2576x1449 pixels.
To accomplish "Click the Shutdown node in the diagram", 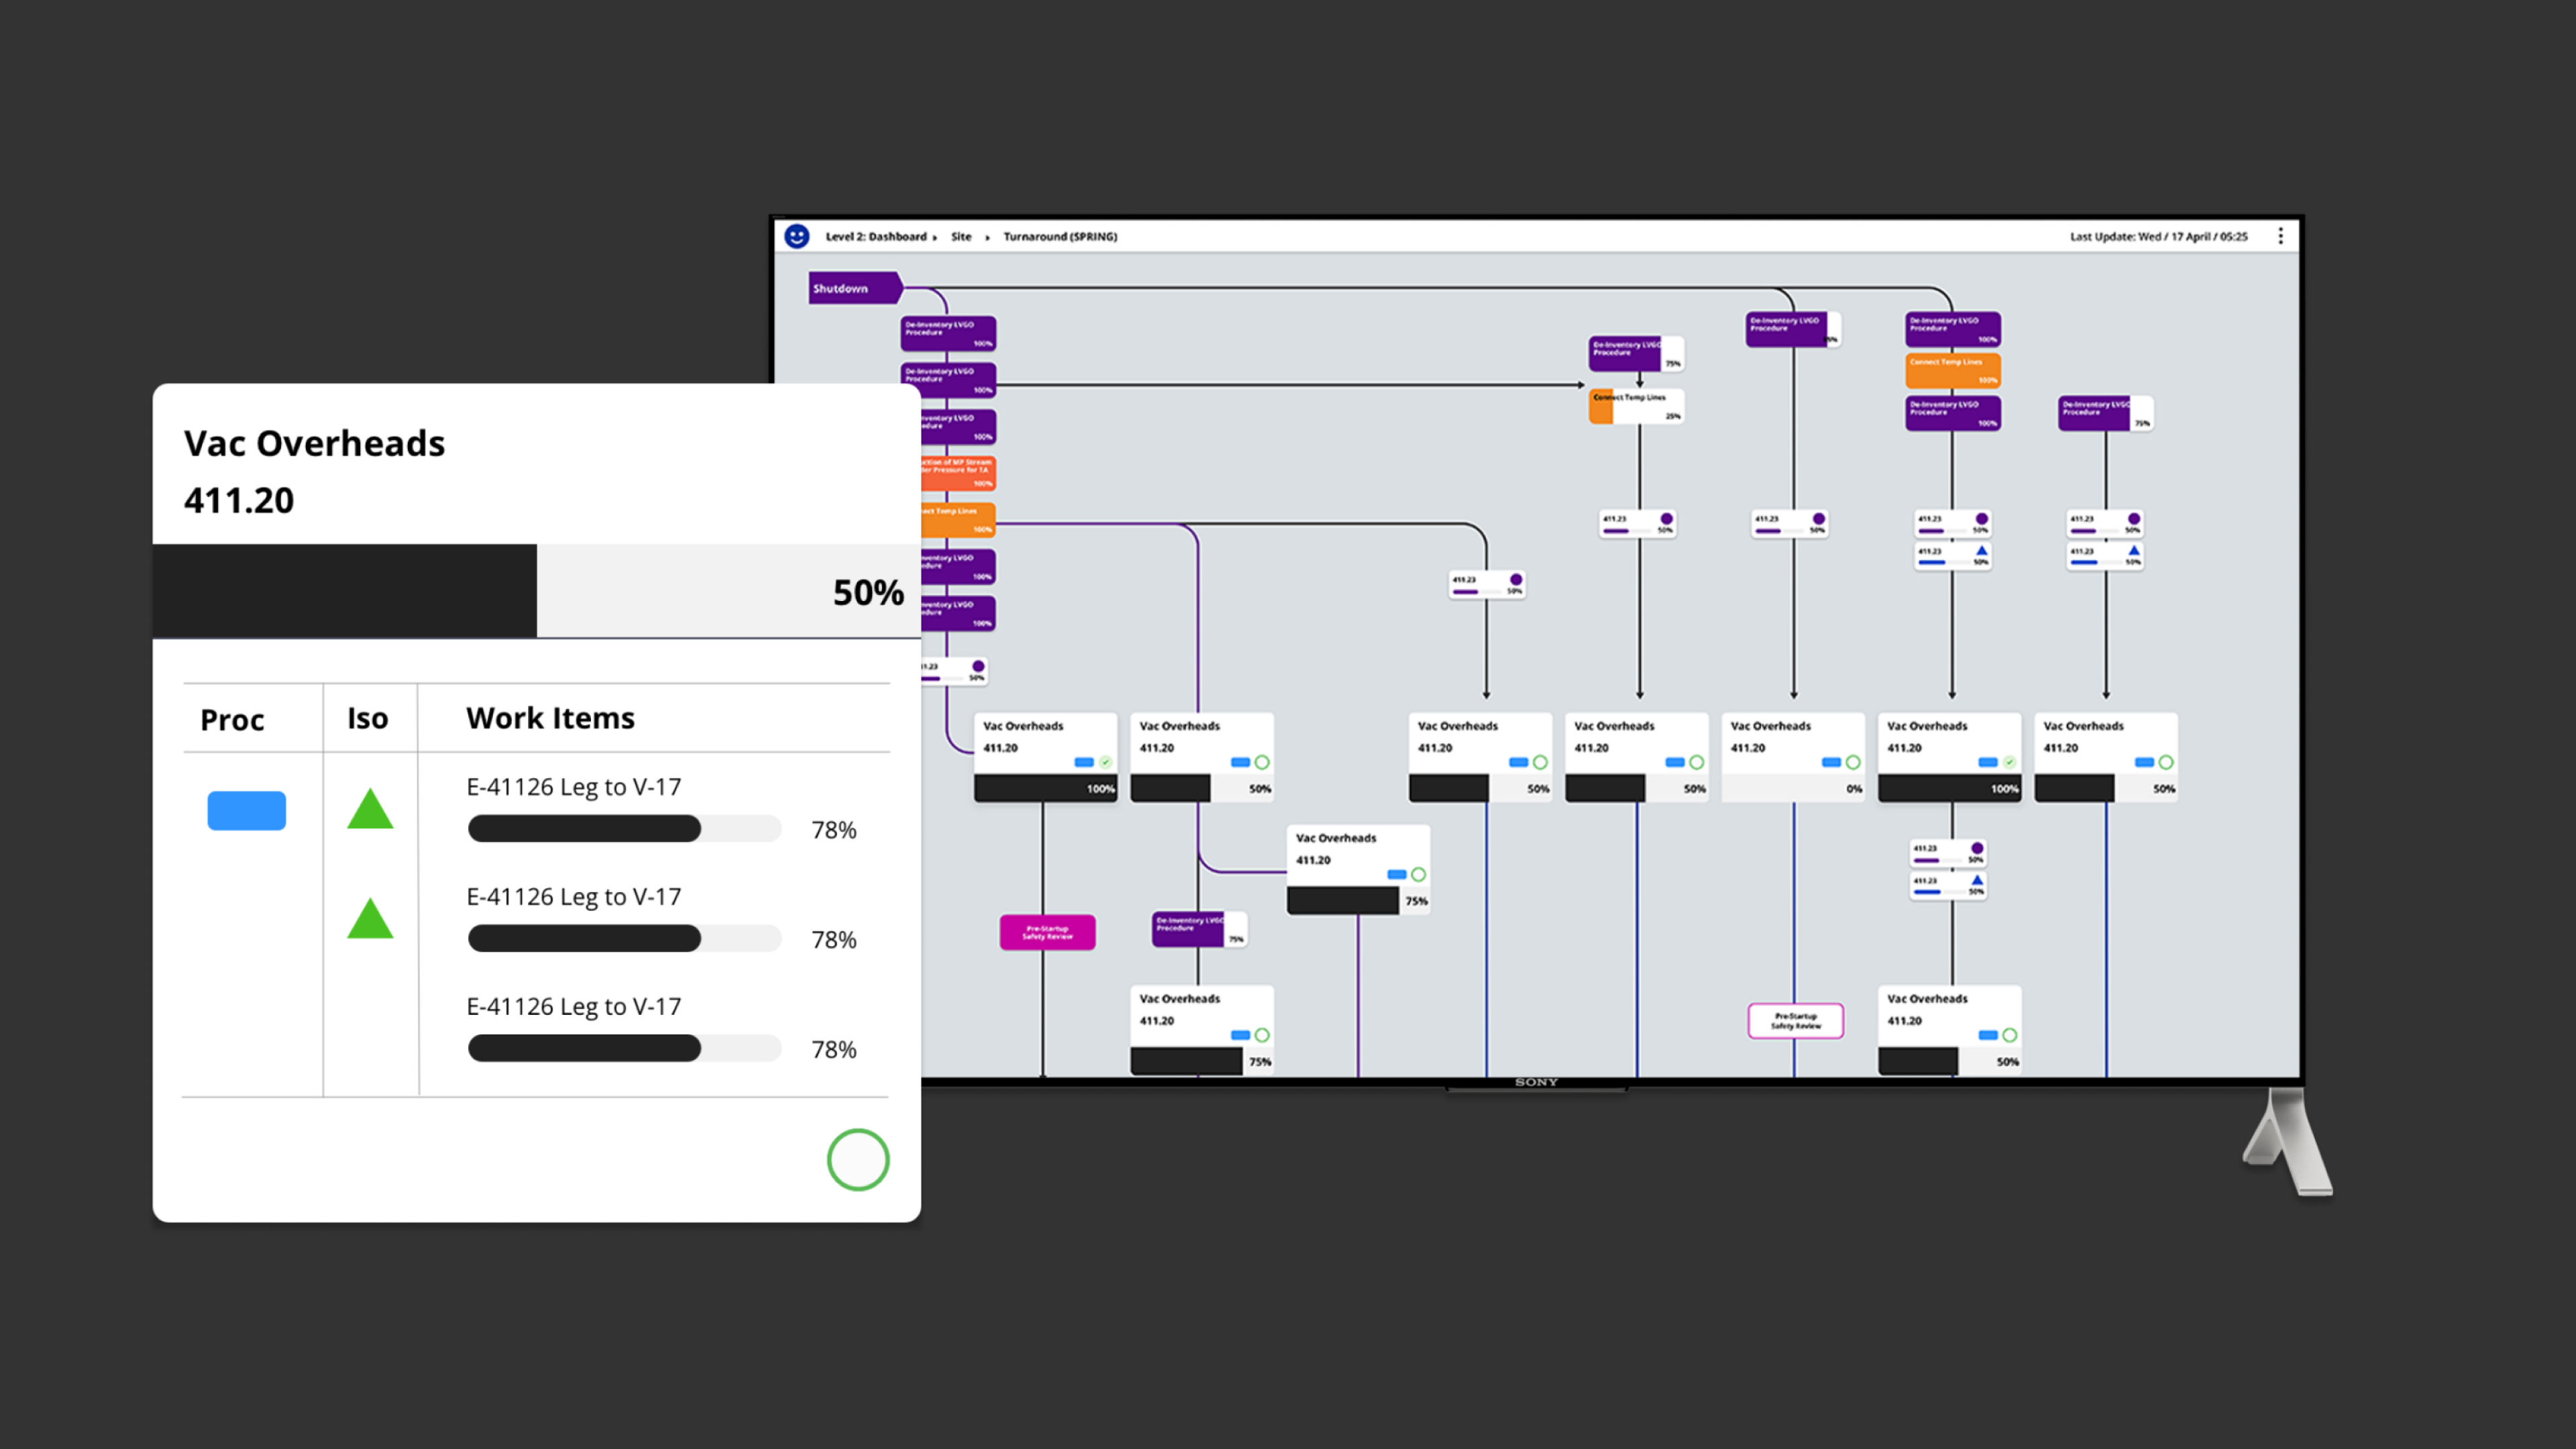I will pyautogui.click(x=847, y=288).
